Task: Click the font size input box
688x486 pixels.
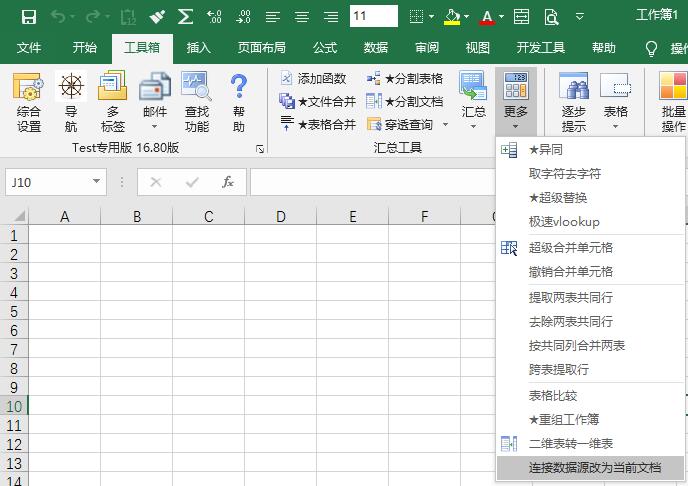Action: click(x=373, y=16)
